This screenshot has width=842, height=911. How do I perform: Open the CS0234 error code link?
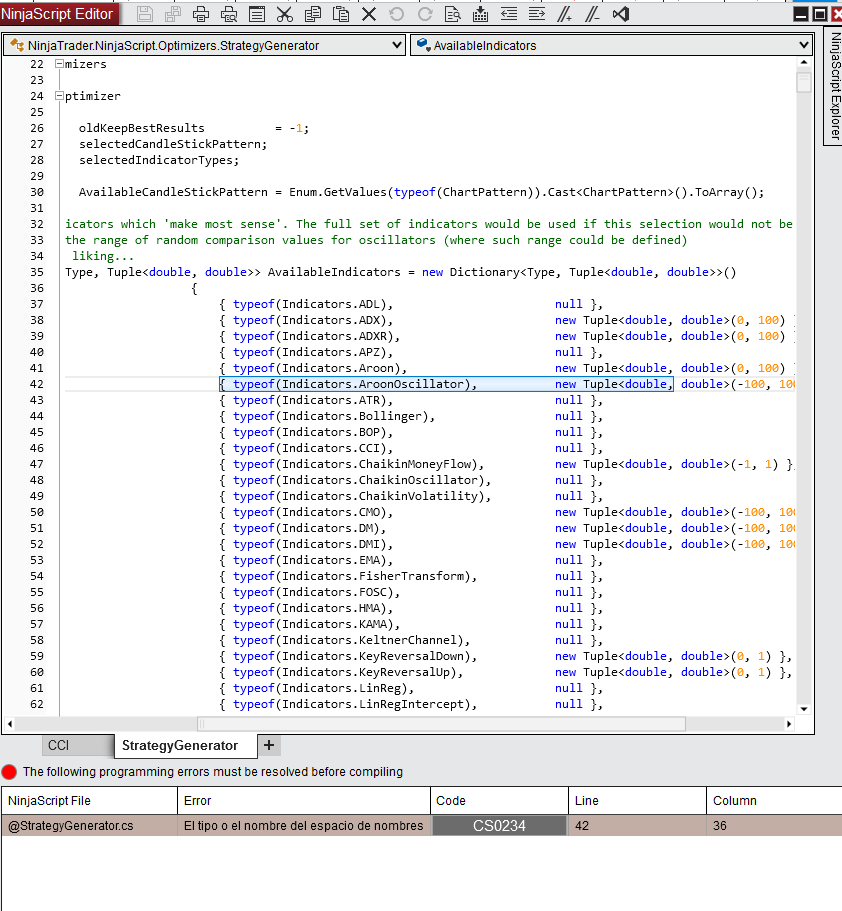pos(499,826)
